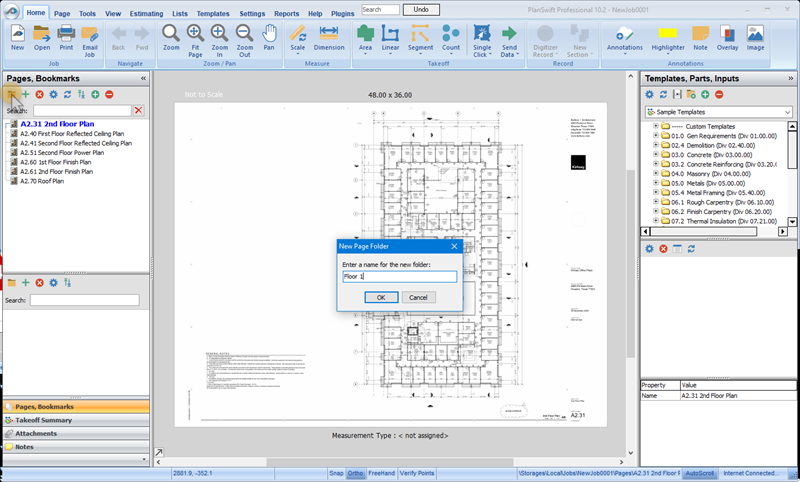Open the Page ribbon tab
800x482 pixels.
pyautogui.click(x=62, y=14)
